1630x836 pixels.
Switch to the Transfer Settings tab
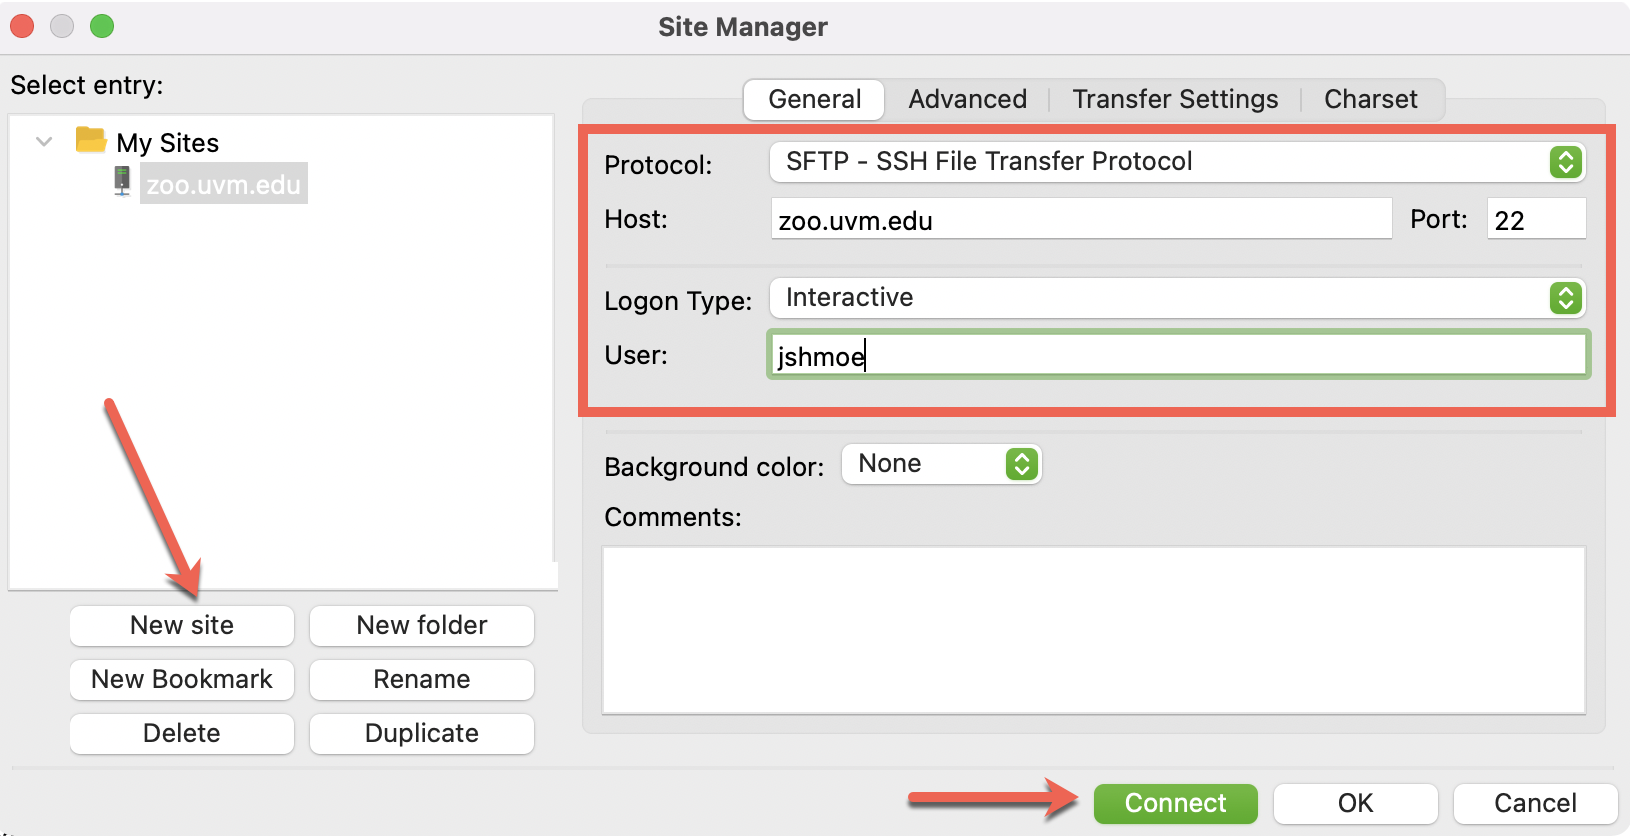(1175, 99)
